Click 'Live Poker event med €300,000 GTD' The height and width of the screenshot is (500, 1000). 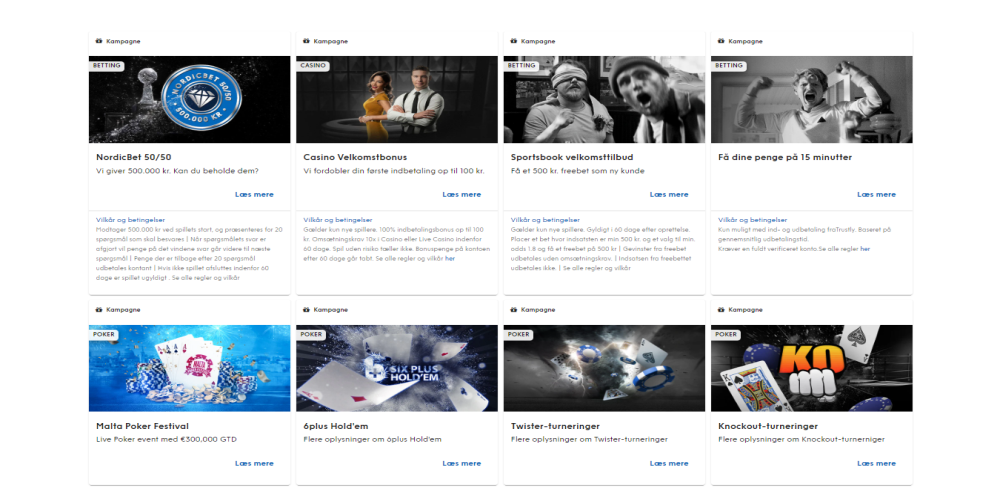[166, 439]
